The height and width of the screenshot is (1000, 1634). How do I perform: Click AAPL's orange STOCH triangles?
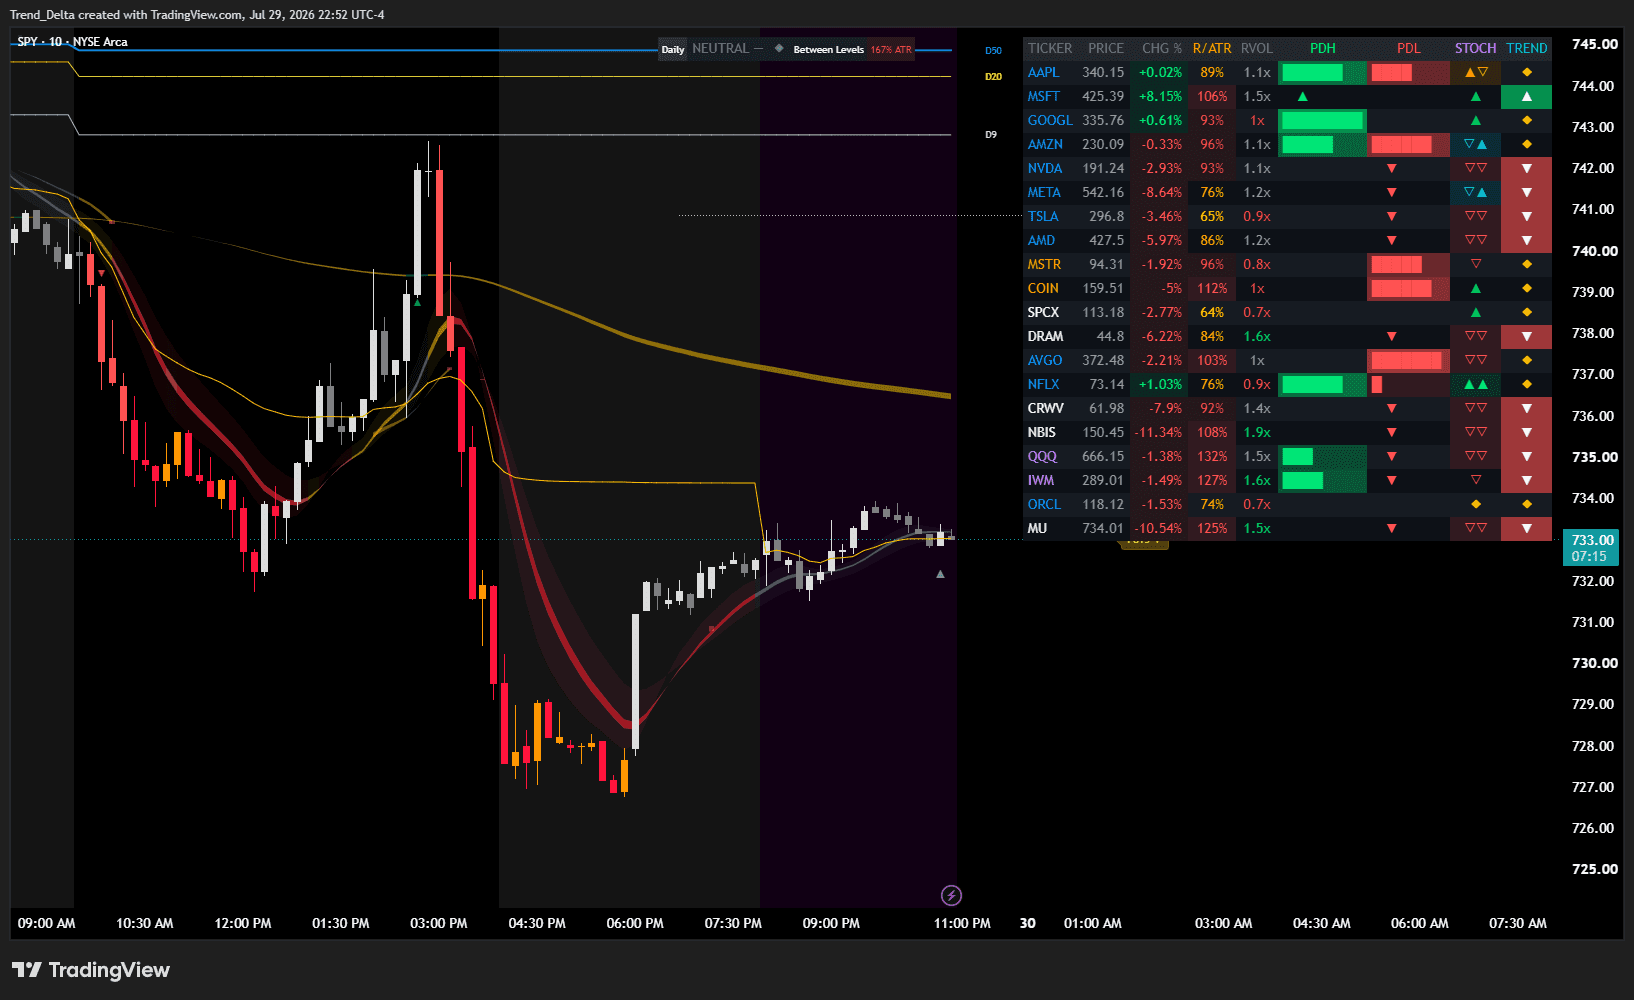click(x=1475, y=72)
